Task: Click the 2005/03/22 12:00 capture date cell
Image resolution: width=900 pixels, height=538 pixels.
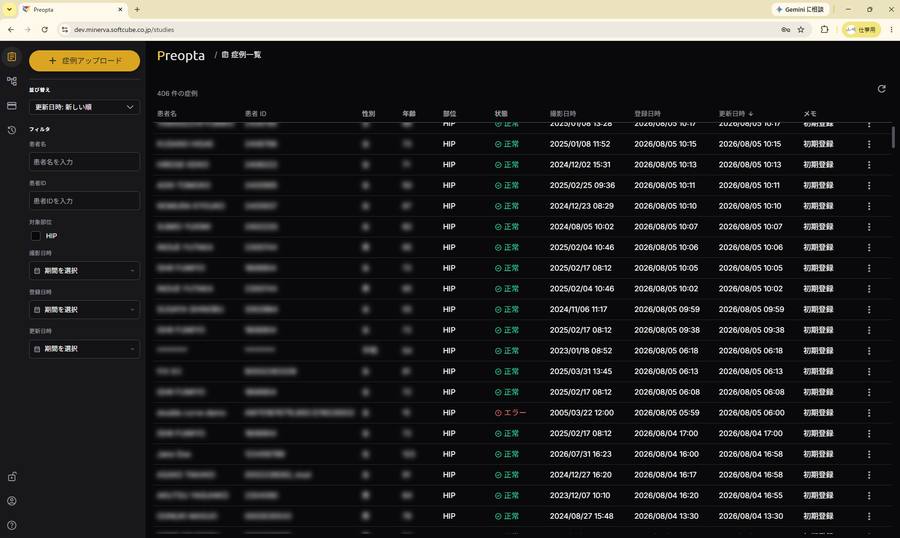Action: pyautogui.click(x=581, y=413)
